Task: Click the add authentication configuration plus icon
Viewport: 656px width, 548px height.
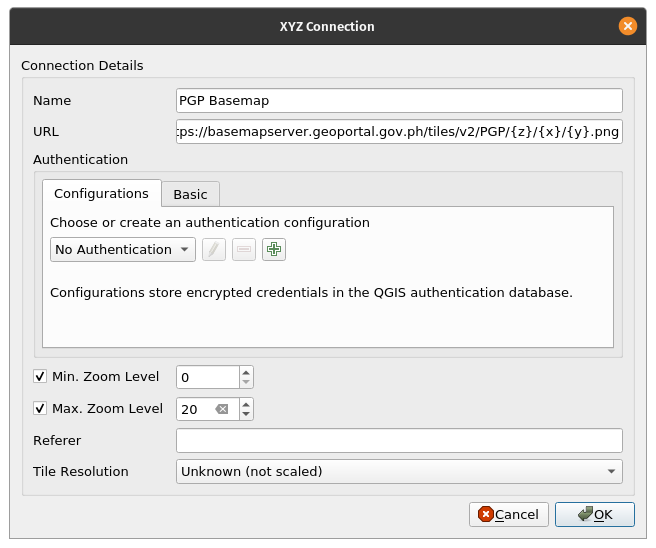Action: click(x=274, y=249)
